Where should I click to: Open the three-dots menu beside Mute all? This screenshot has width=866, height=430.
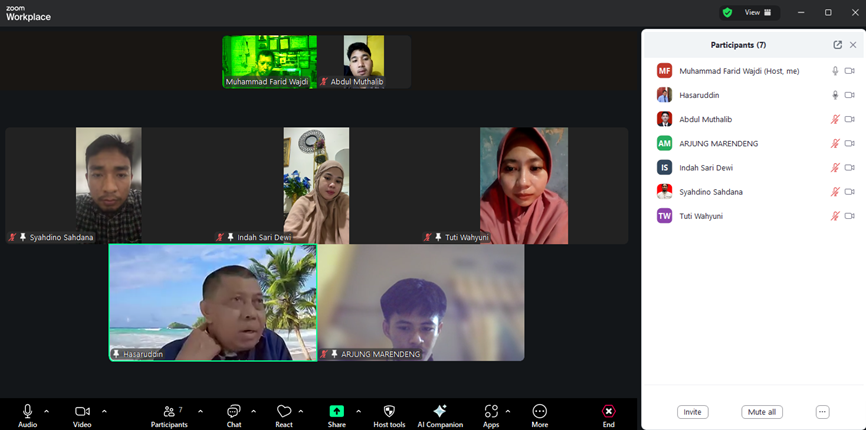click(x=822, y=412)
